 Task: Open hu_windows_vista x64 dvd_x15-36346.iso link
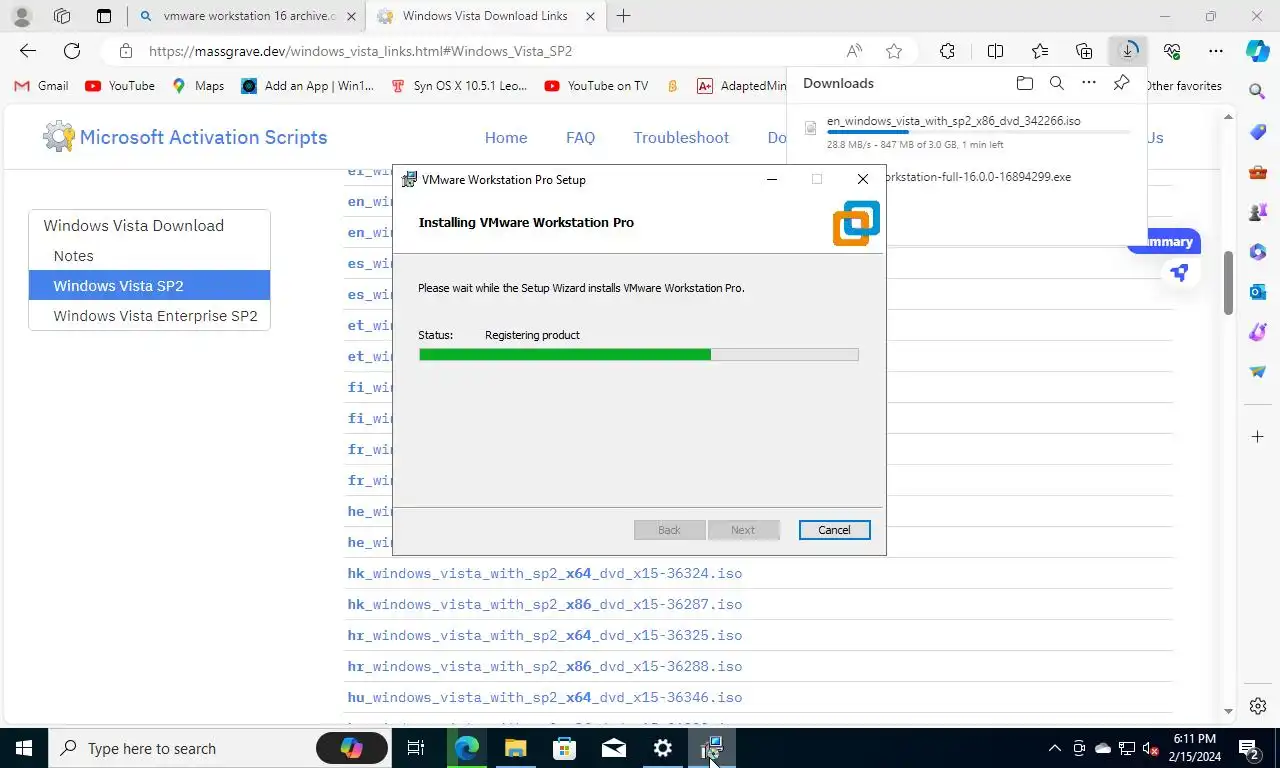[544, 698]
